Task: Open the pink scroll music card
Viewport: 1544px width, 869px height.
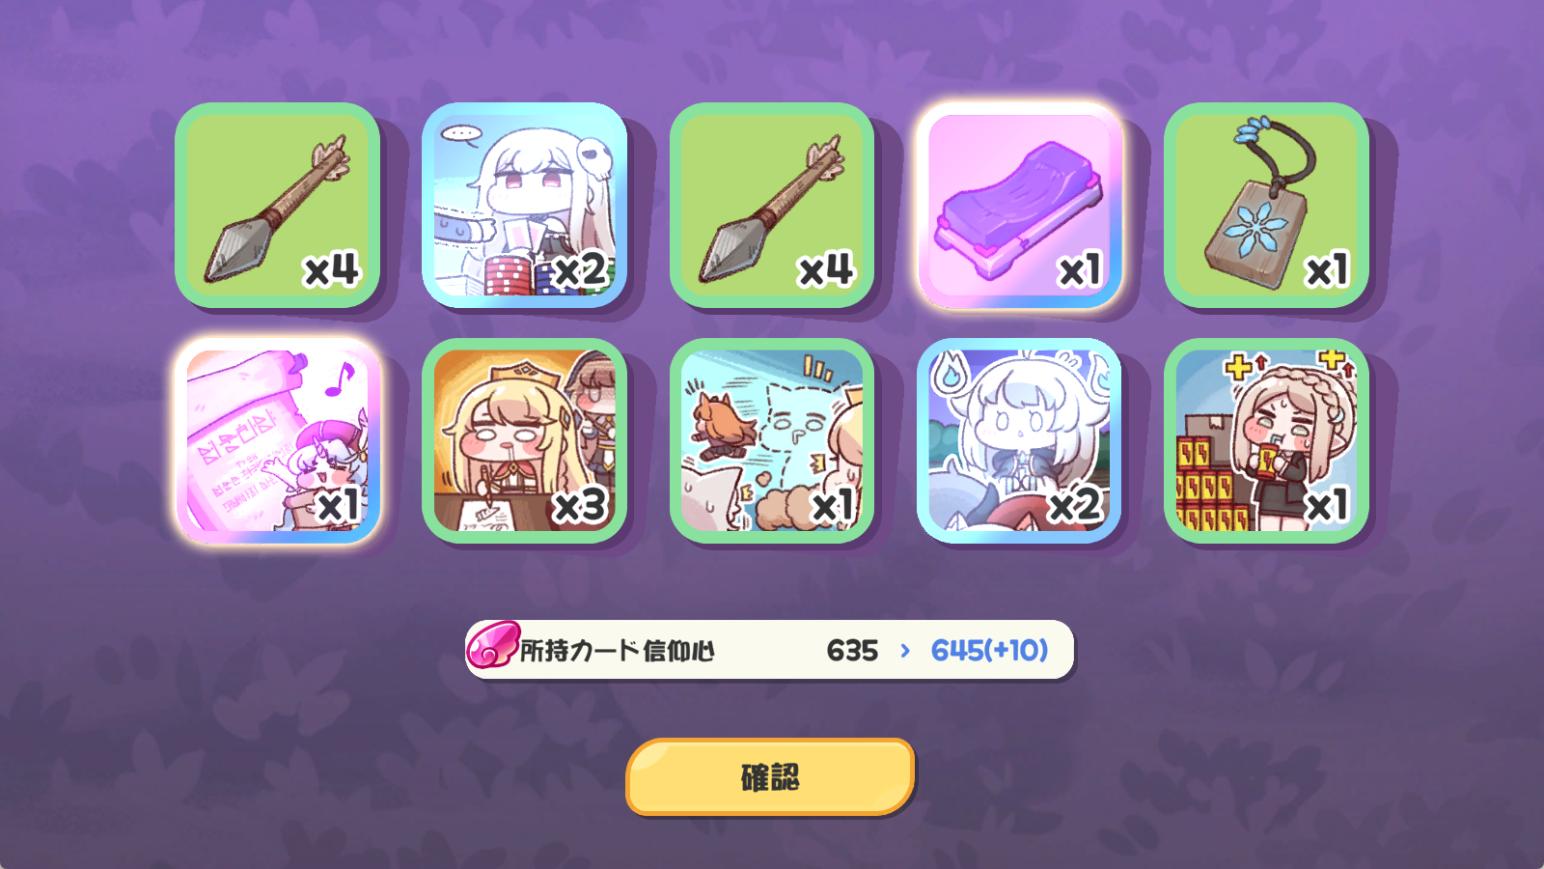Action: [x=277, y=441]
